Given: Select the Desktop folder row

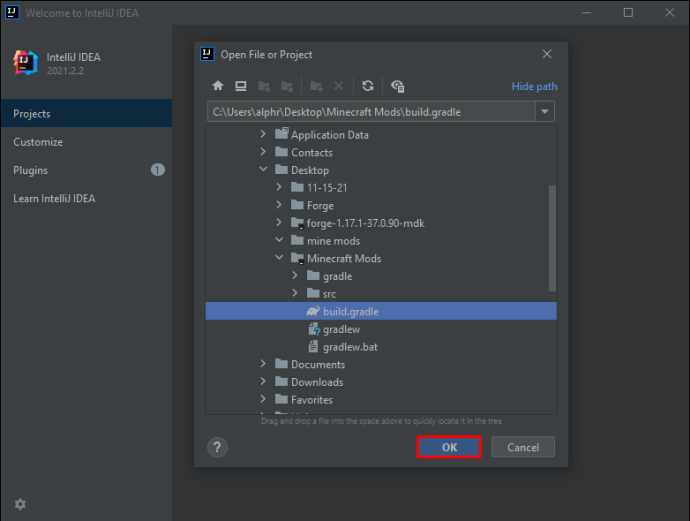Looking at the screenshot, I should pos(381,170).
